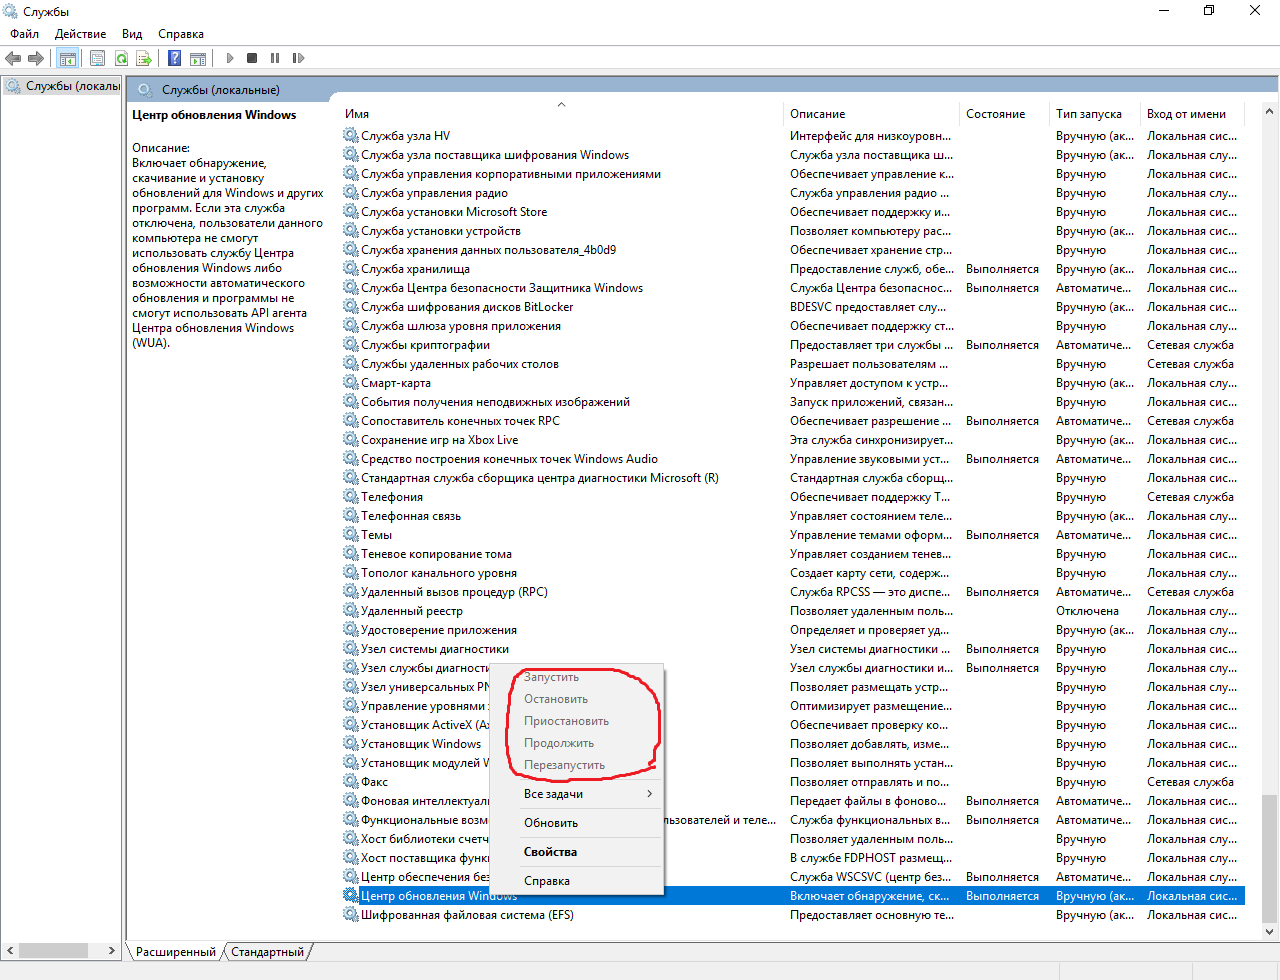Click the green Refresh toolbar icon
1280x980 pixels.
pos(121,58)
